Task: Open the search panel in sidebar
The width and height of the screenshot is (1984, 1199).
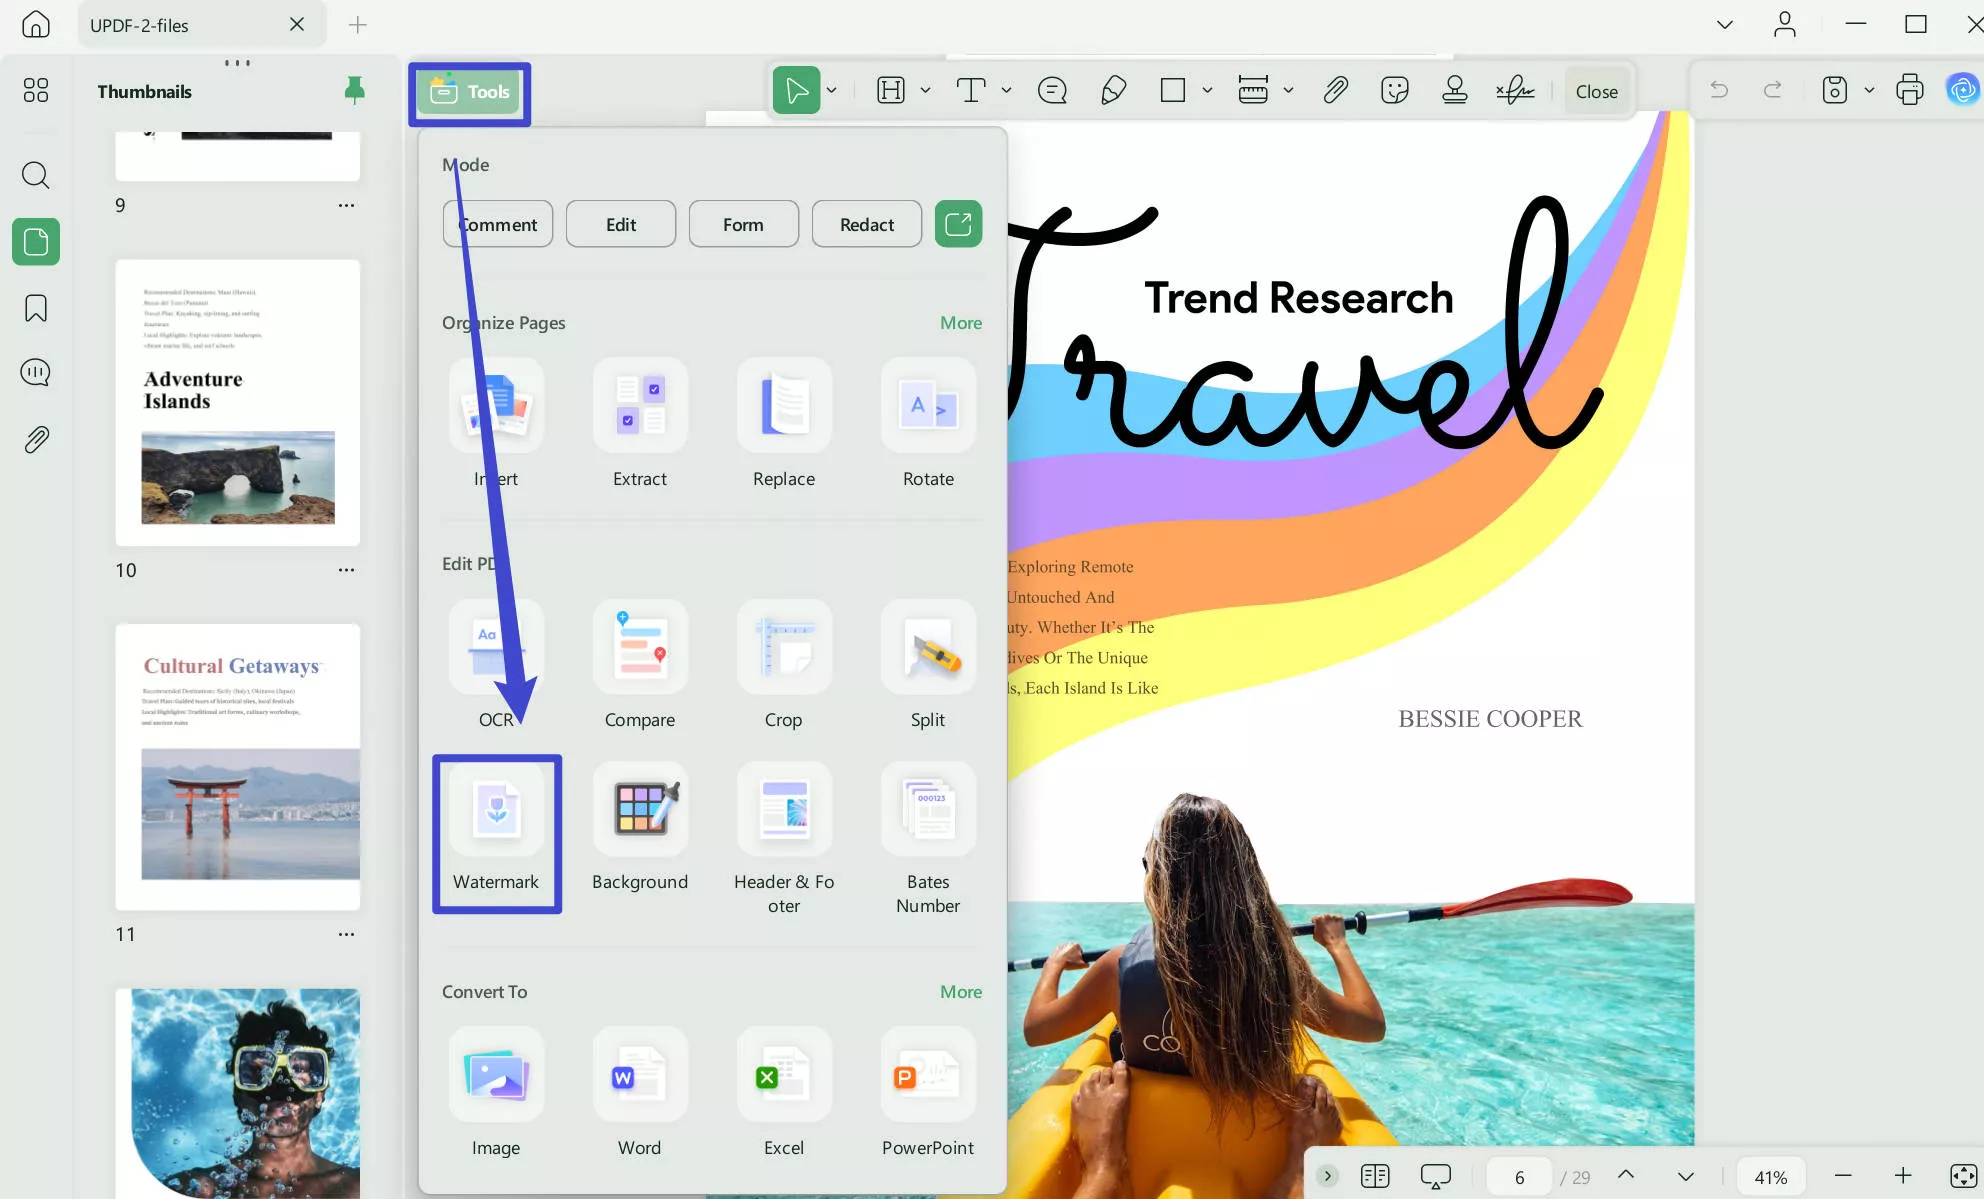Action: click(x=36, y=175)
